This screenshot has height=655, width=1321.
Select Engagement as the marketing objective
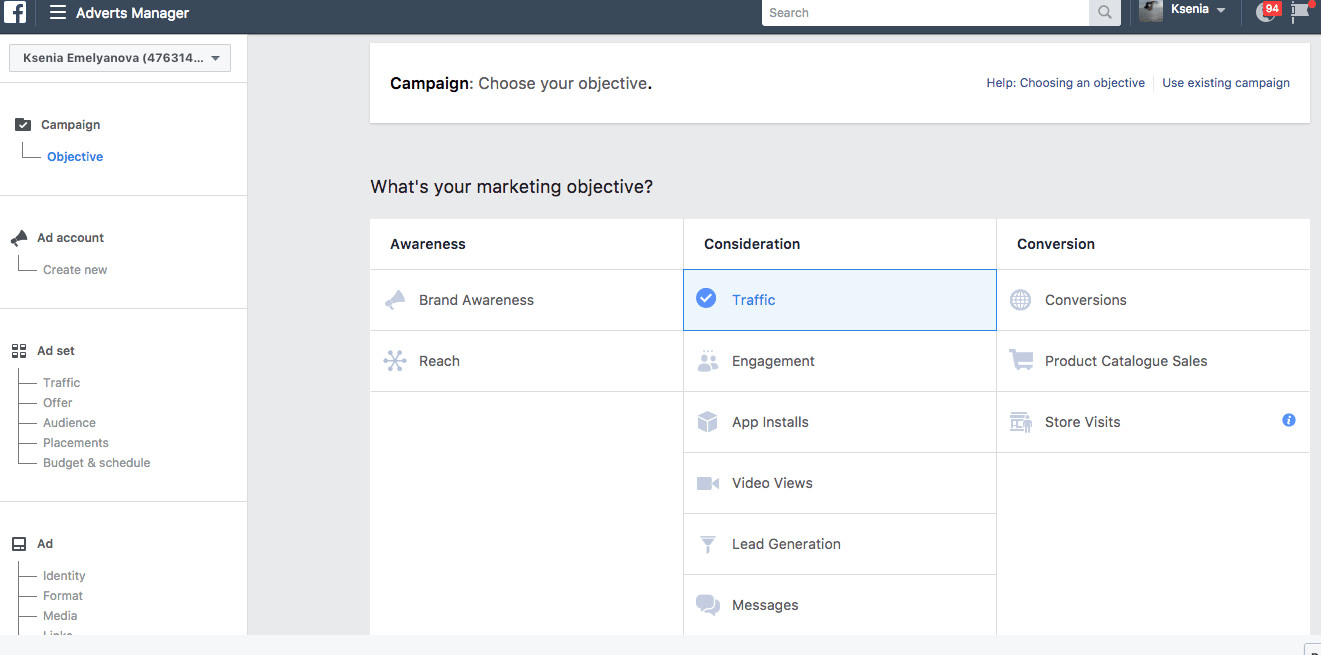(x=773, y=360)
